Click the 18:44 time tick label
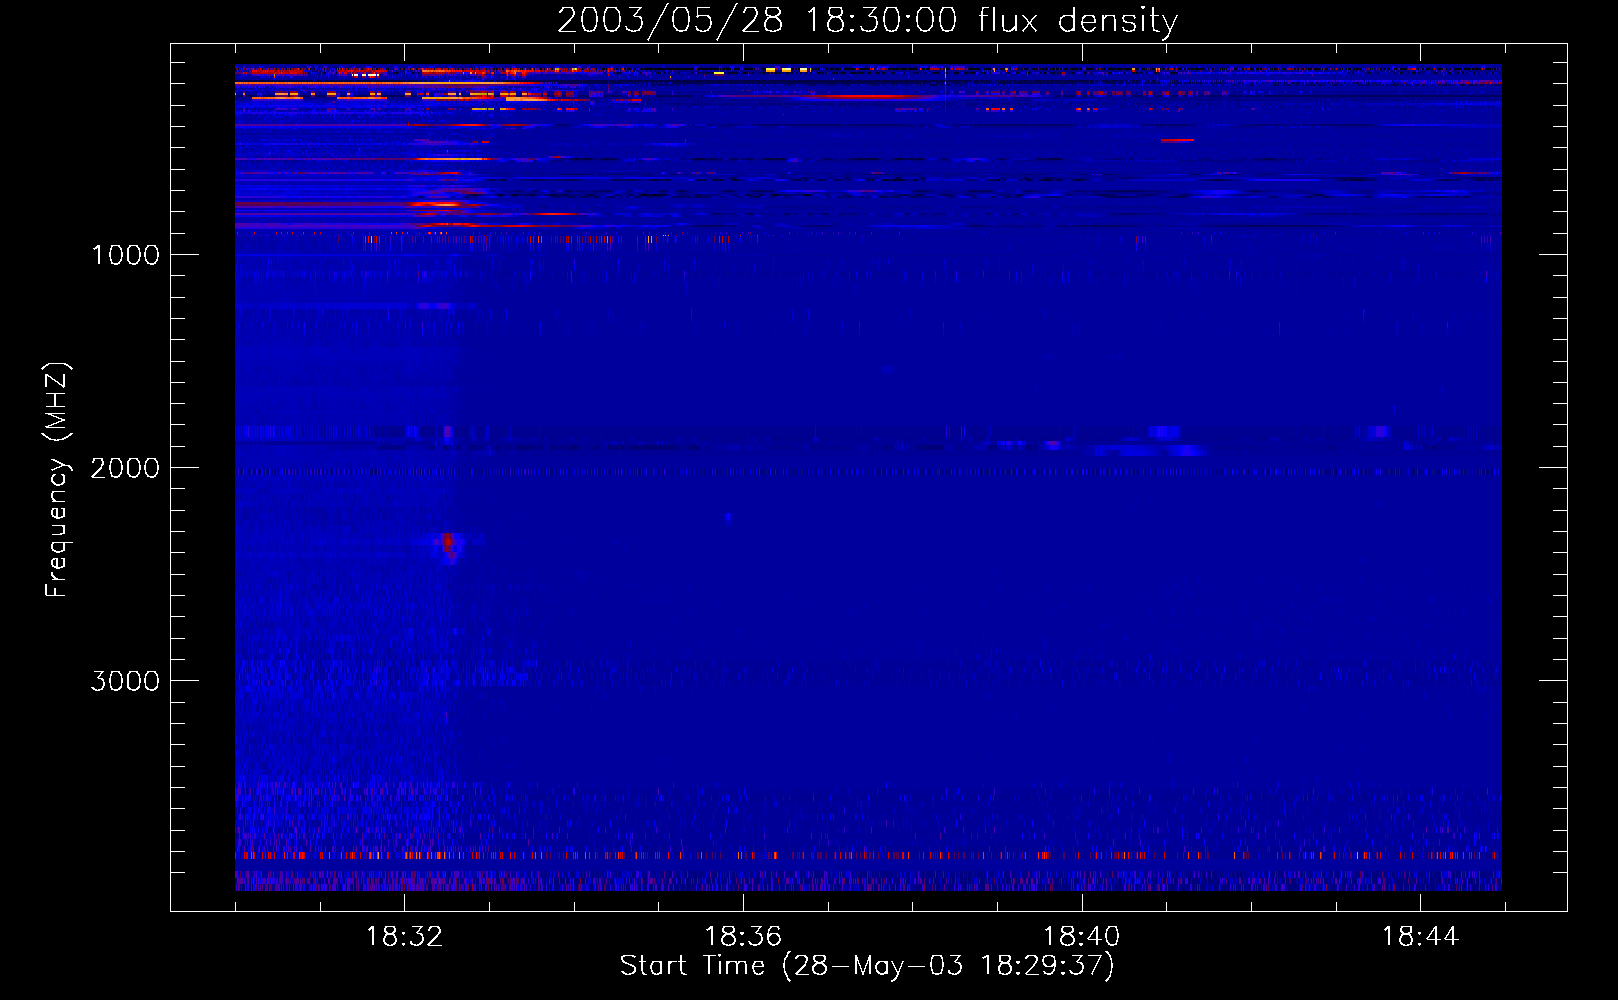Image resolution: width=1618 pixels, height=1000 pixels. pyautogui.click(x=1420, y=937)
